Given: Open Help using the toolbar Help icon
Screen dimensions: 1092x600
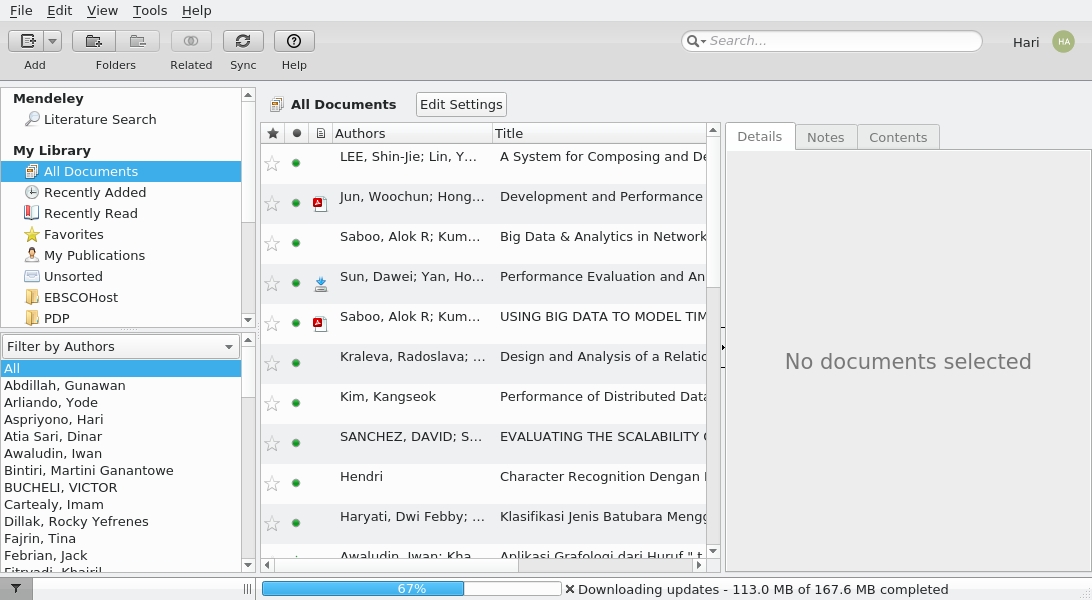Looking at the screenshot, I should (x=293, y=40).
